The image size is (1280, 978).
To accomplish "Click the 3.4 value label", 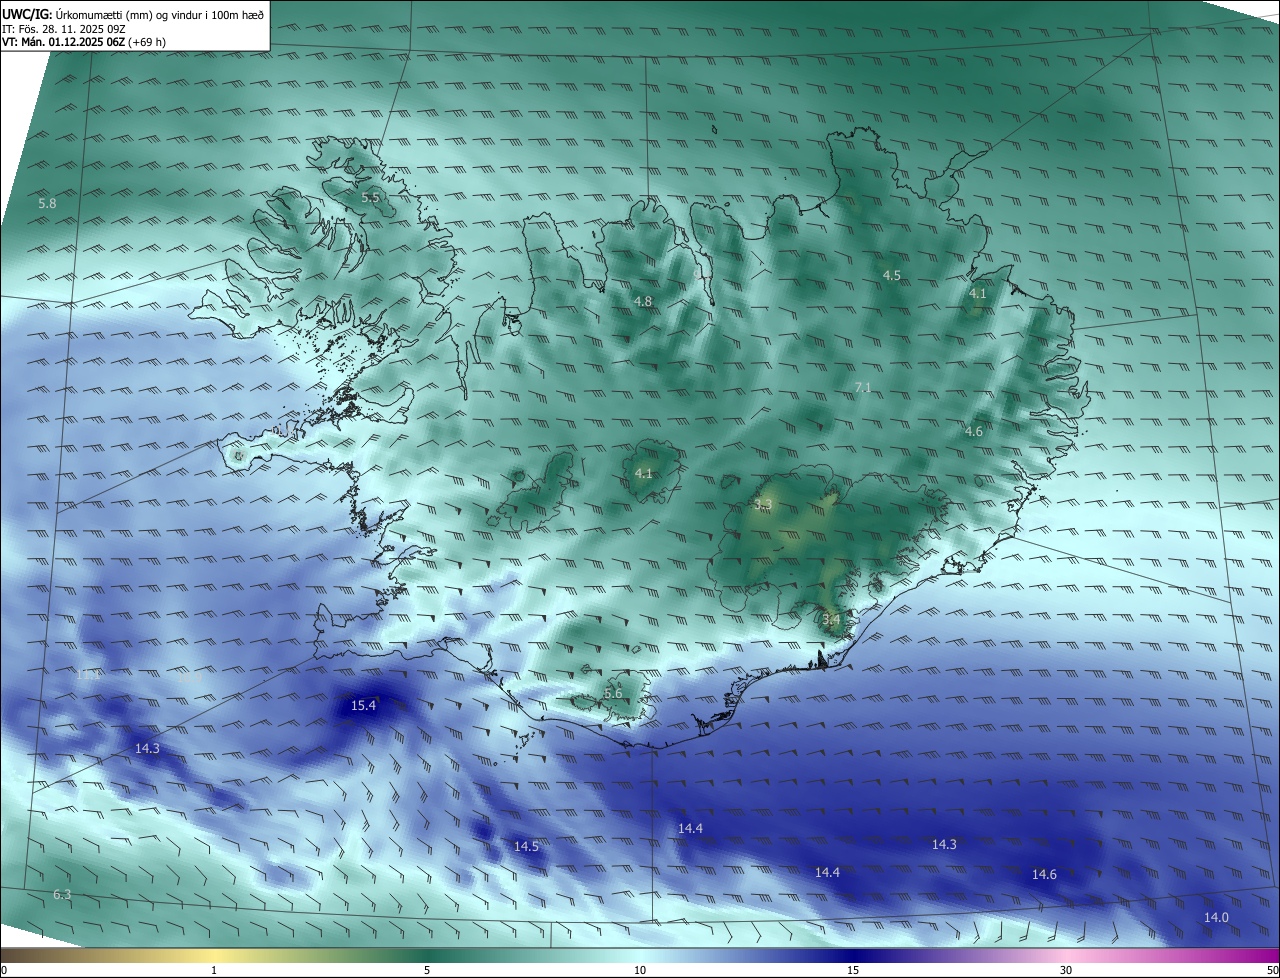I will point(831,620).
